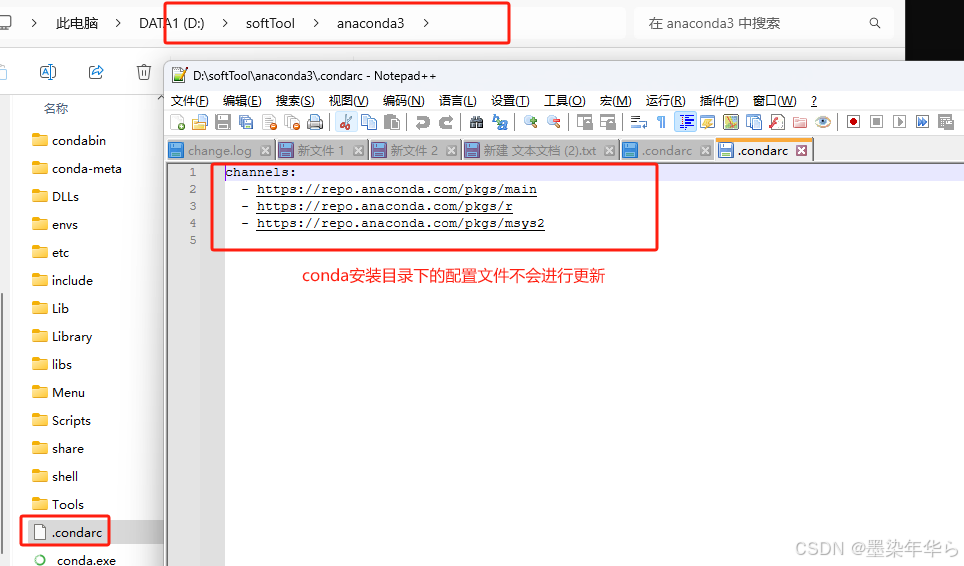
Task: Click the Explorer search box for anaconda3
Action: (764, 23)
